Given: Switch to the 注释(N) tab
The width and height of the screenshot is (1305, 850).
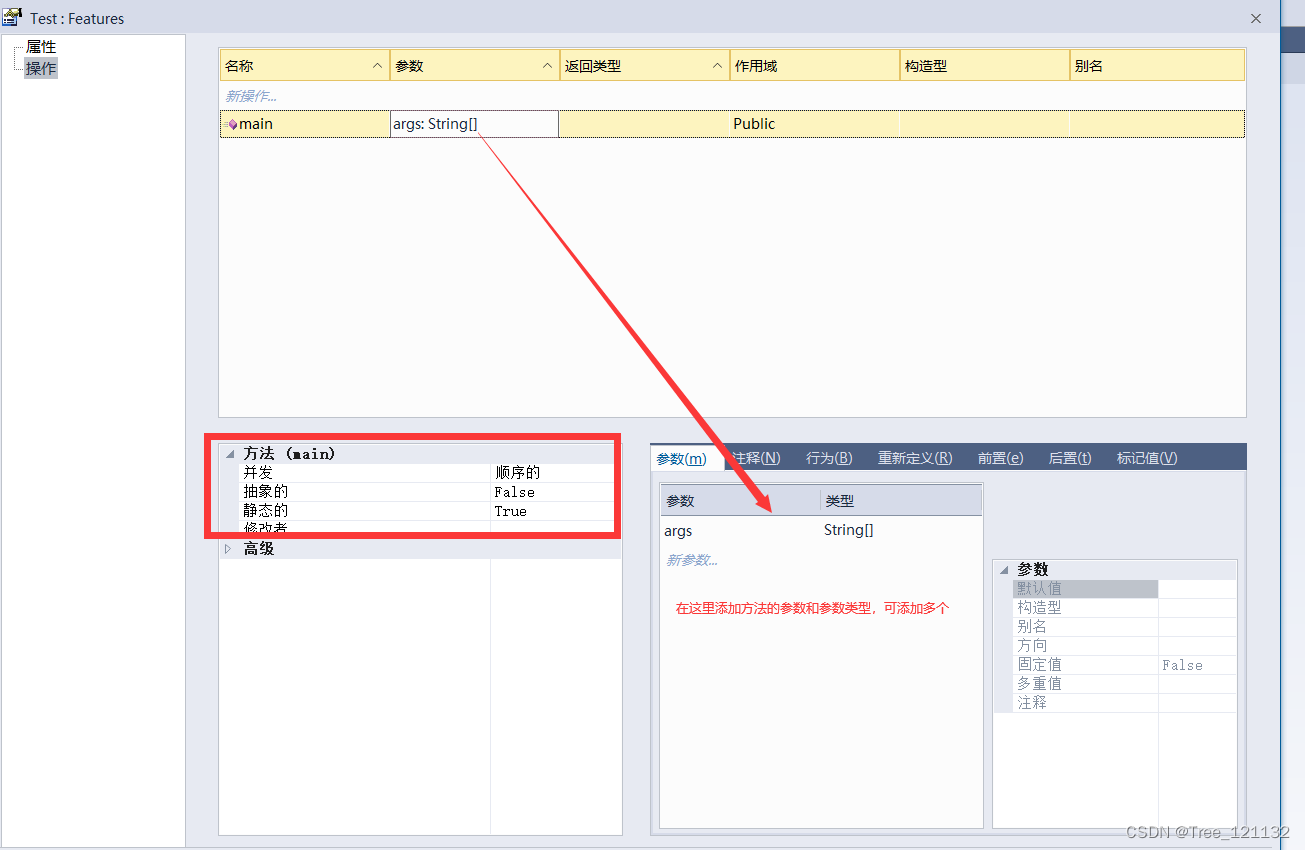Looking at the screenshot, I should pos(756,458).
